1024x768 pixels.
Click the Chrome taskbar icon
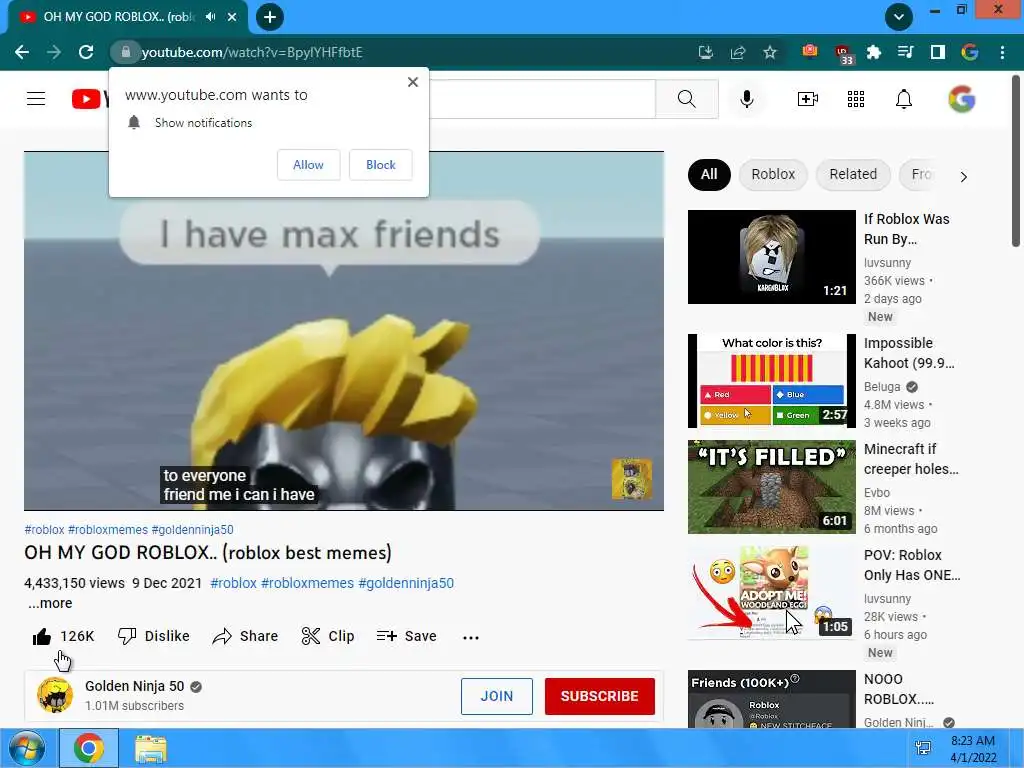(89, 748)
